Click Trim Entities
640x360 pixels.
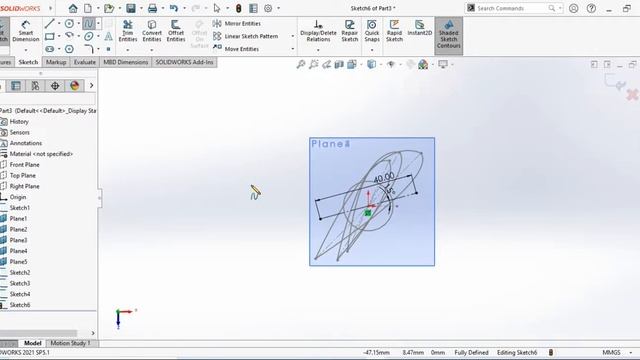128,31
